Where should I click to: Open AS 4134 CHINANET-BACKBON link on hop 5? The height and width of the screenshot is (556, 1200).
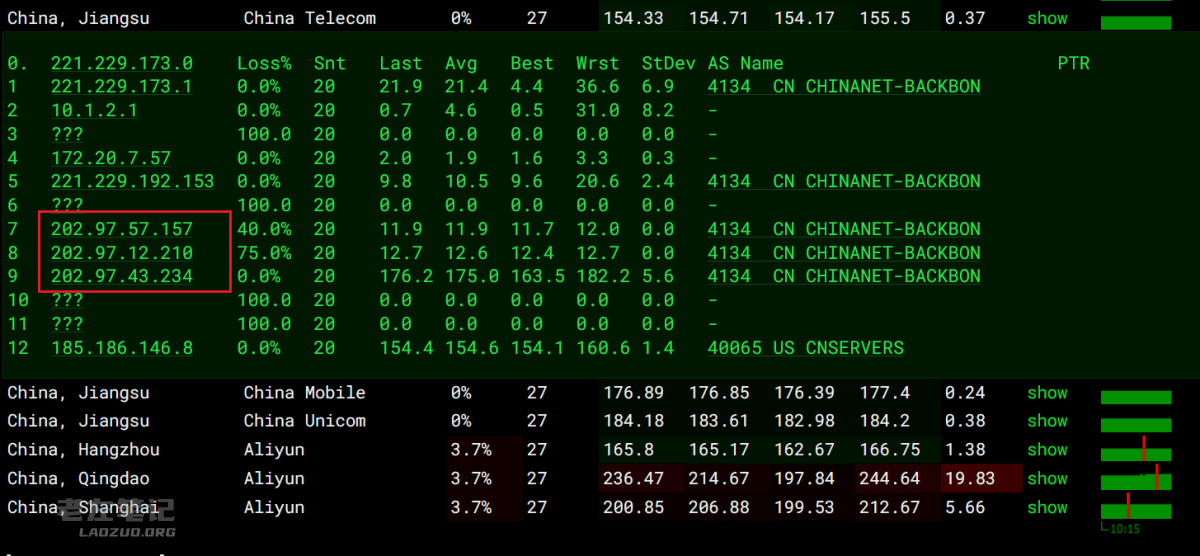click(844, 182)
